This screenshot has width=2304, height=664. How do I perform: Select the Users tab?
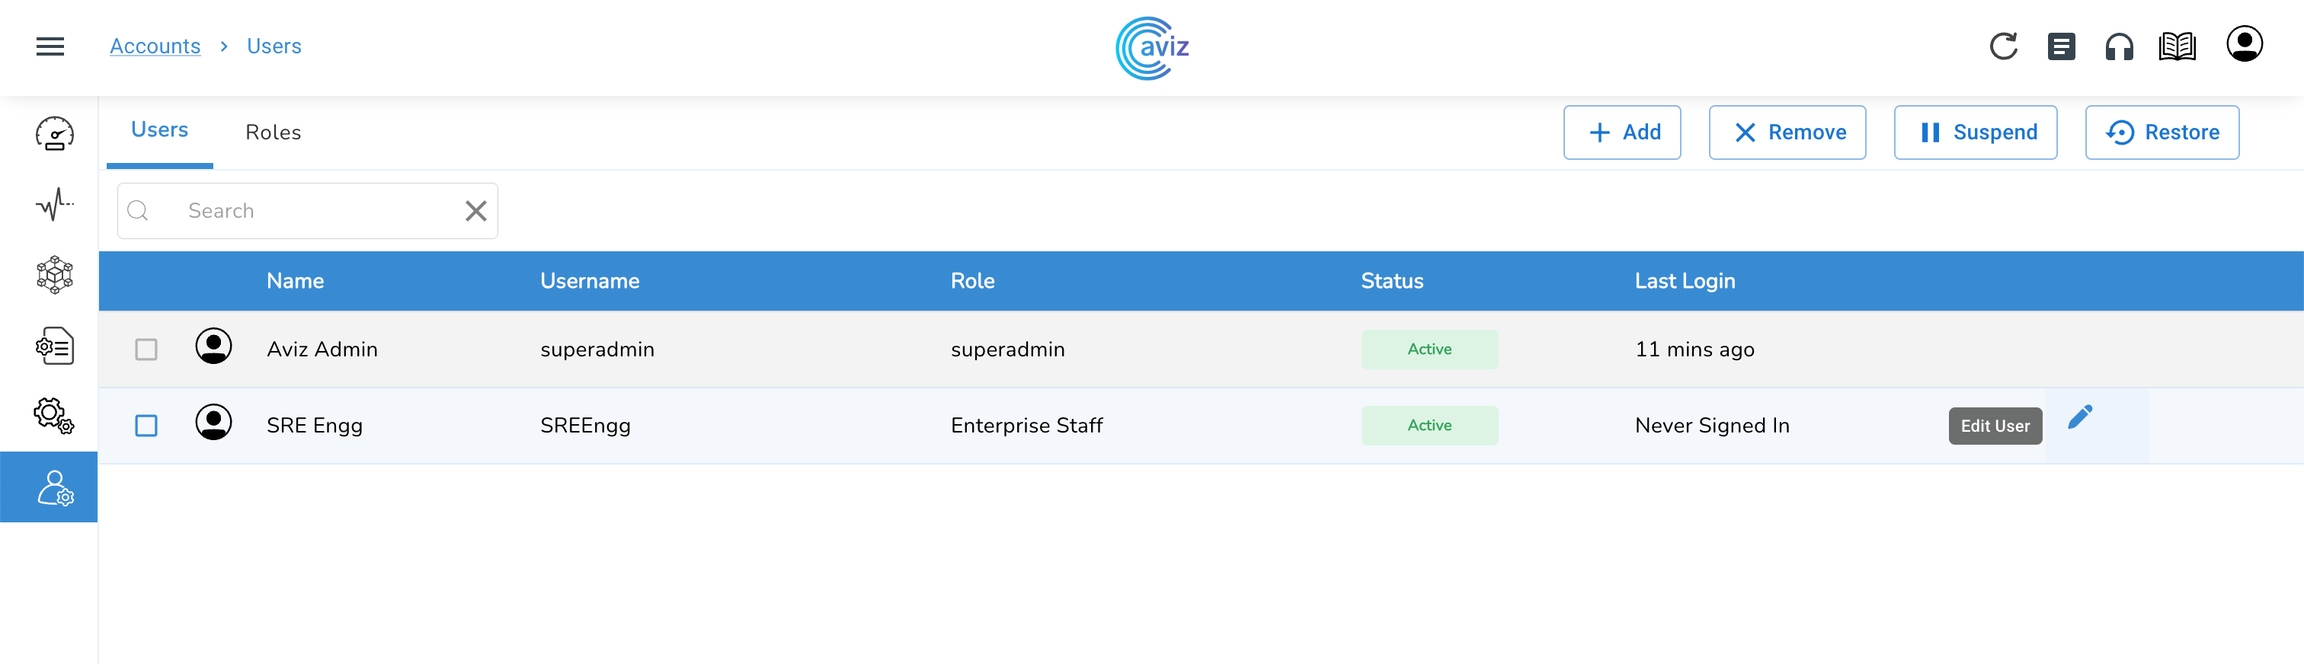(x=160, y=130)
